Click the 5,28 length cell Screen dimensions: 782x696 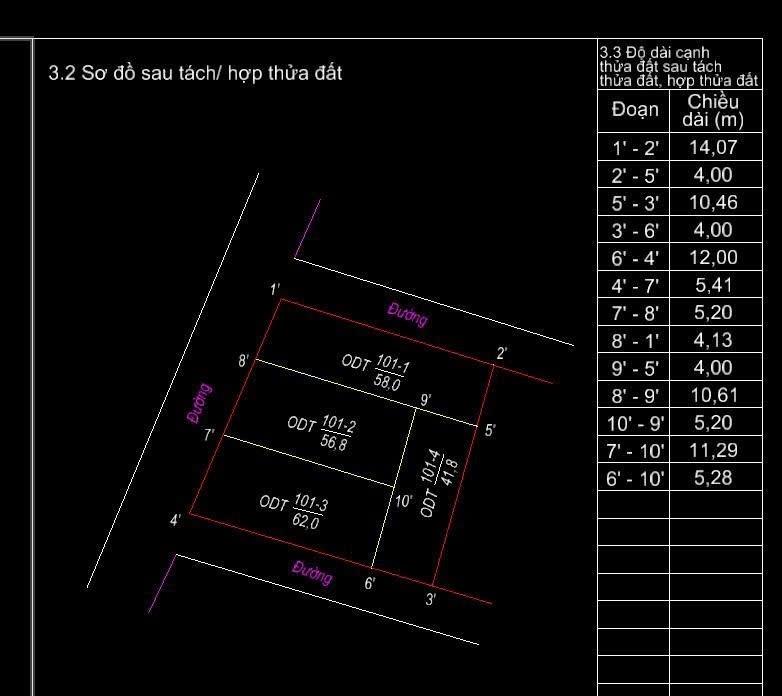[713, 478]
